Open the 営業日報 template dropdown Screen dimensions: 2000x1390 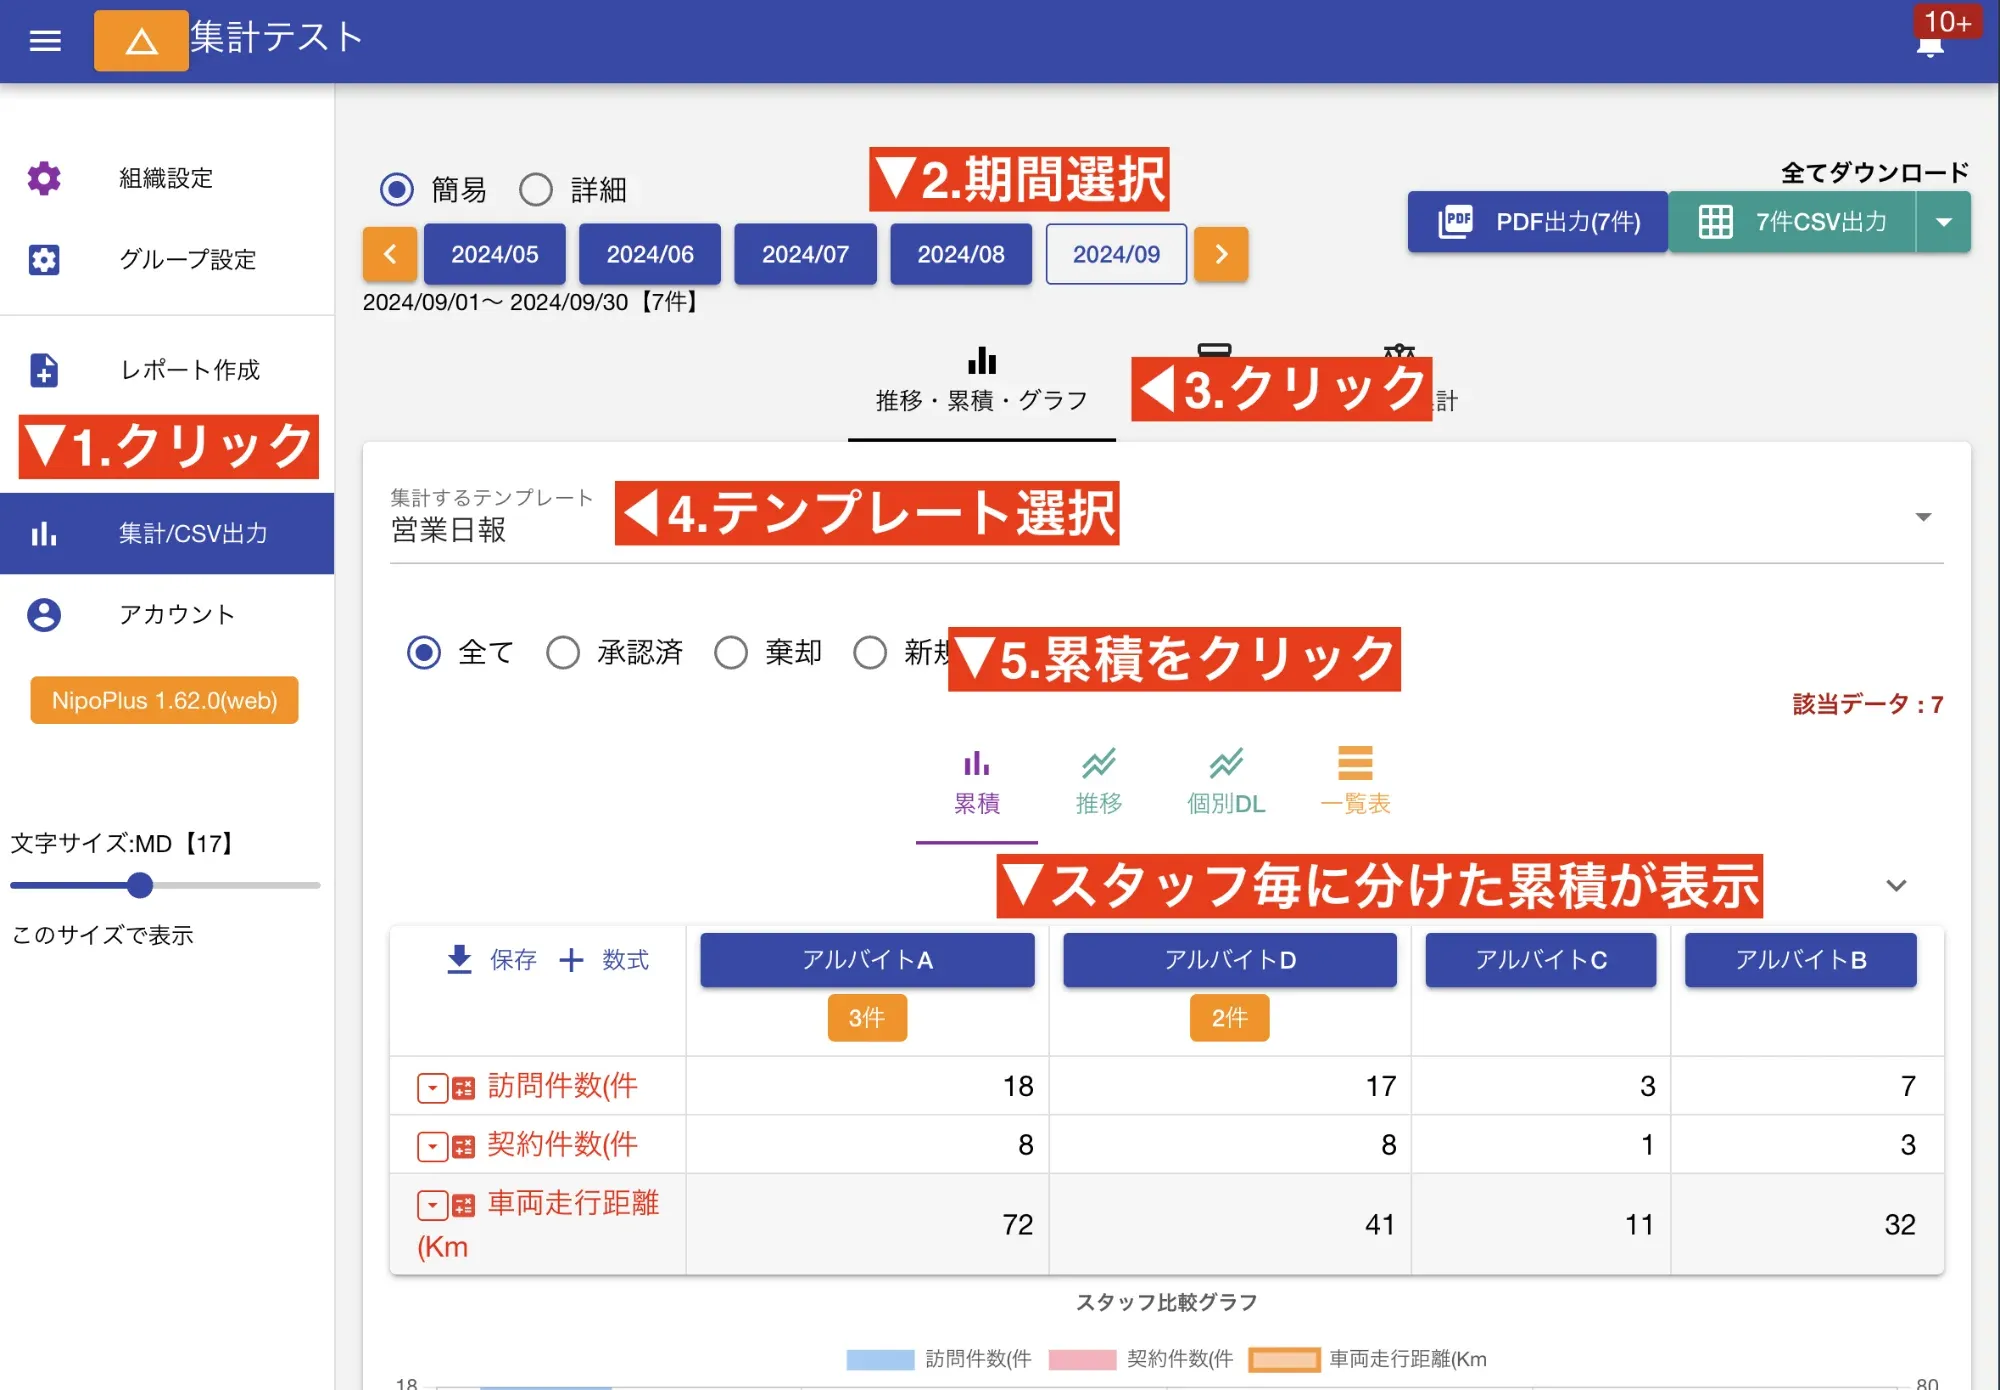pyautogui.click(x=1924, y=518)
